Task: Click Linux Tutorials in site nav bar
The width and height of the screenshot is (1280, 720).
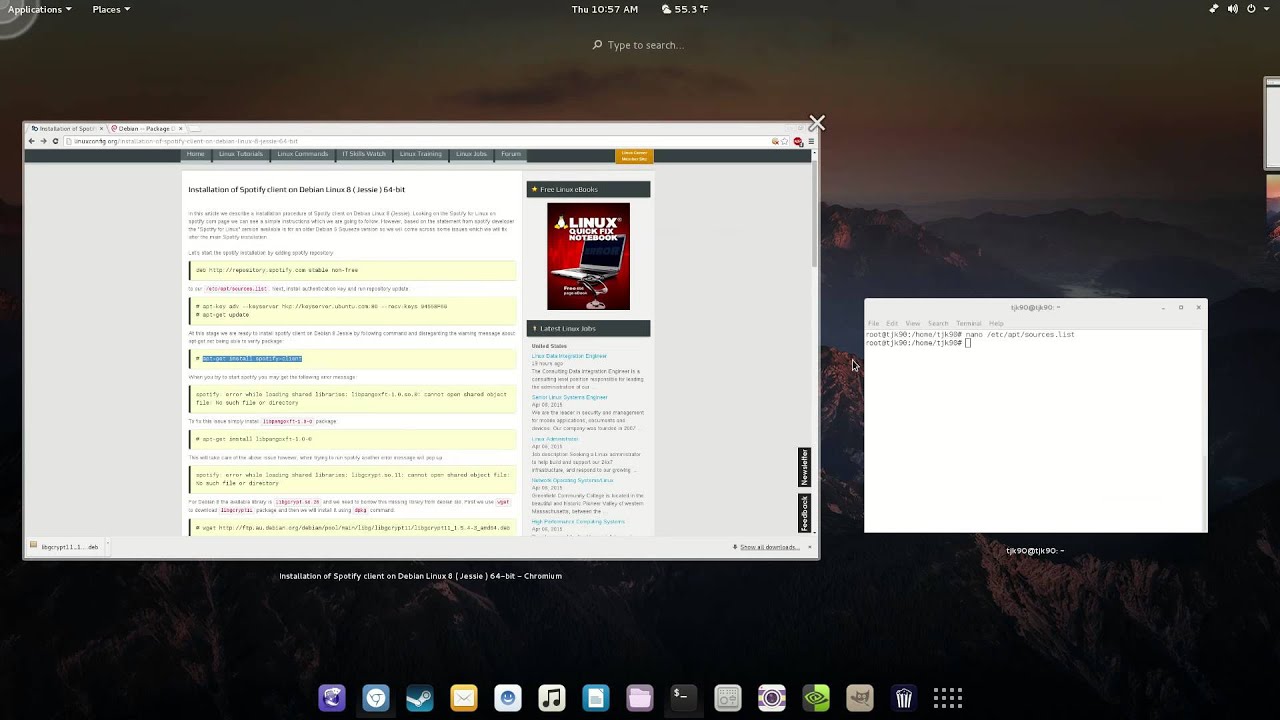Action: pyautogui.click(x=241, y=154)
